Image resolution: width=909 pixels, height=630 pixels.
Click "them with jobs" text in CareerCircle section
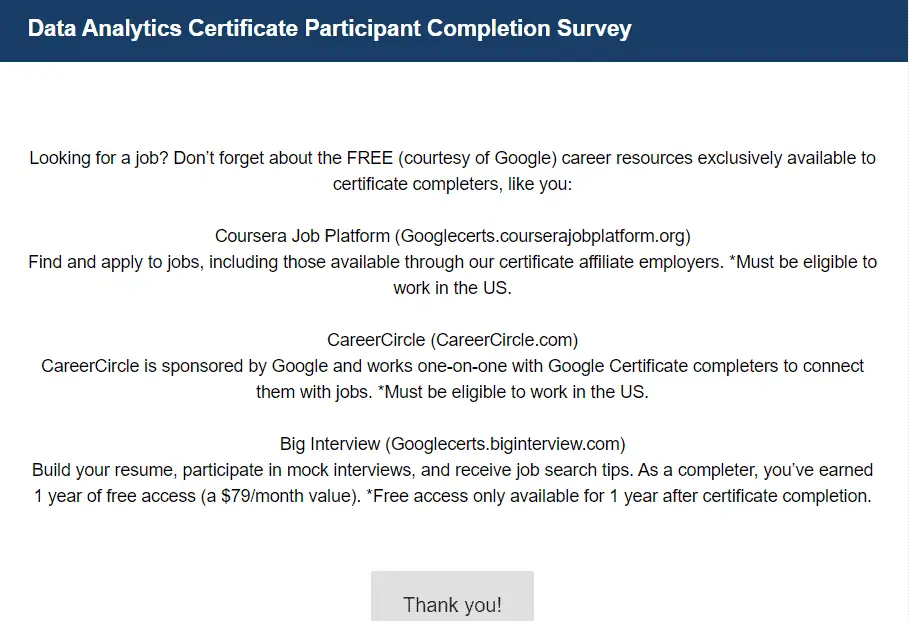click(x=313, y=392)
